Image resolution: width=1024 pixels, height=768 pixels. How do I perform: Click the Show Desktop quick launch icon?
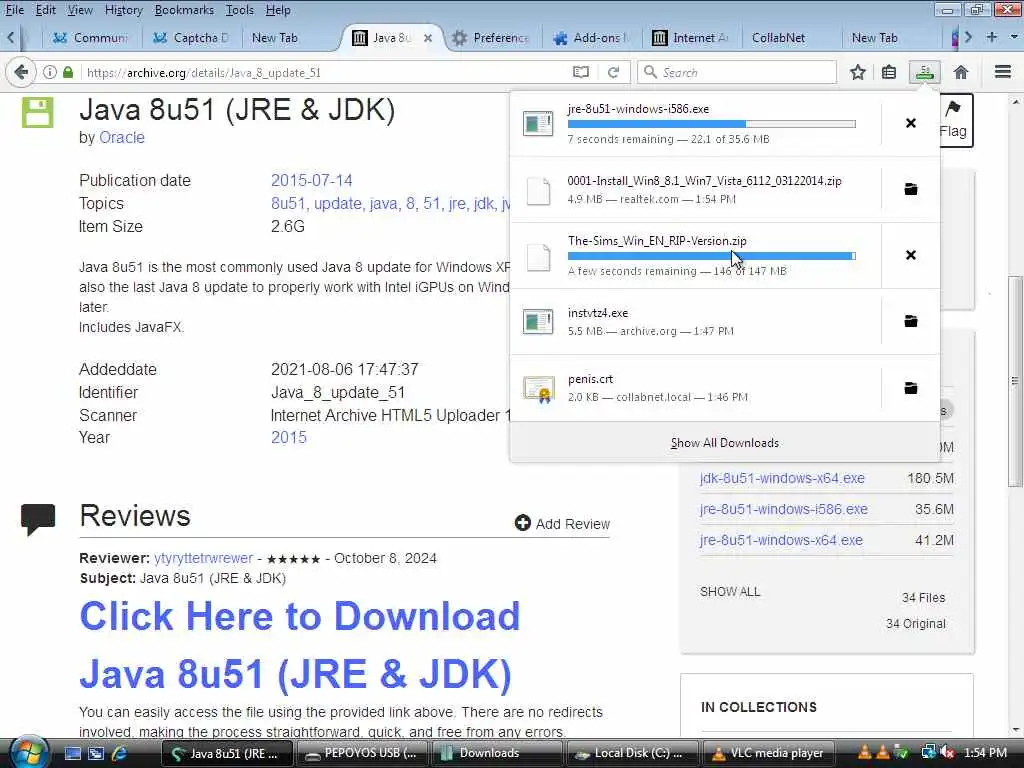[72, 753]
